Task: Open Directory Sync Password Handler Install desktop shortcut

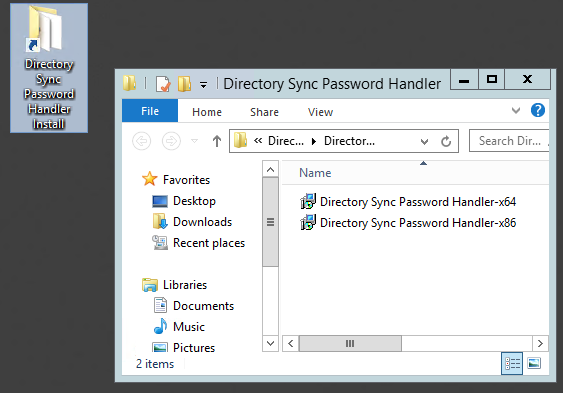Action: point(49,68)
